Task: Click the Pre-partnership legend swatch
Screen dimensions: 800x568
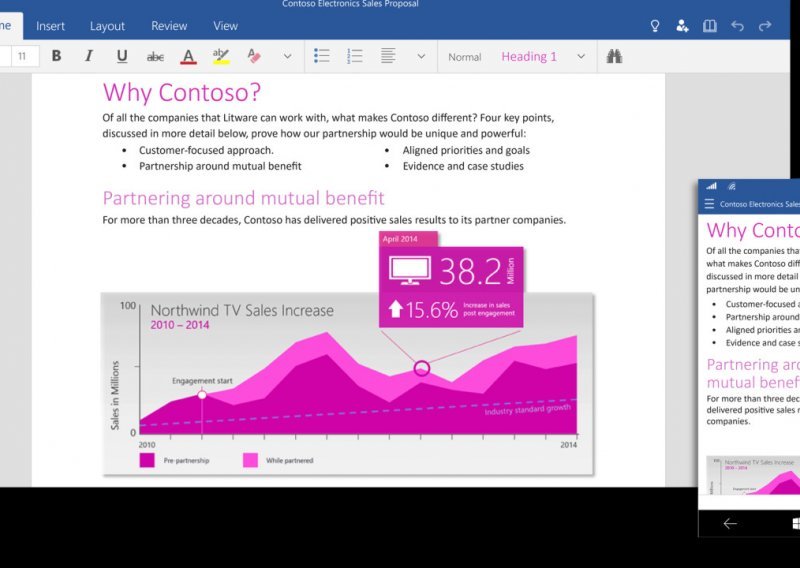Action: coord(147,460)
